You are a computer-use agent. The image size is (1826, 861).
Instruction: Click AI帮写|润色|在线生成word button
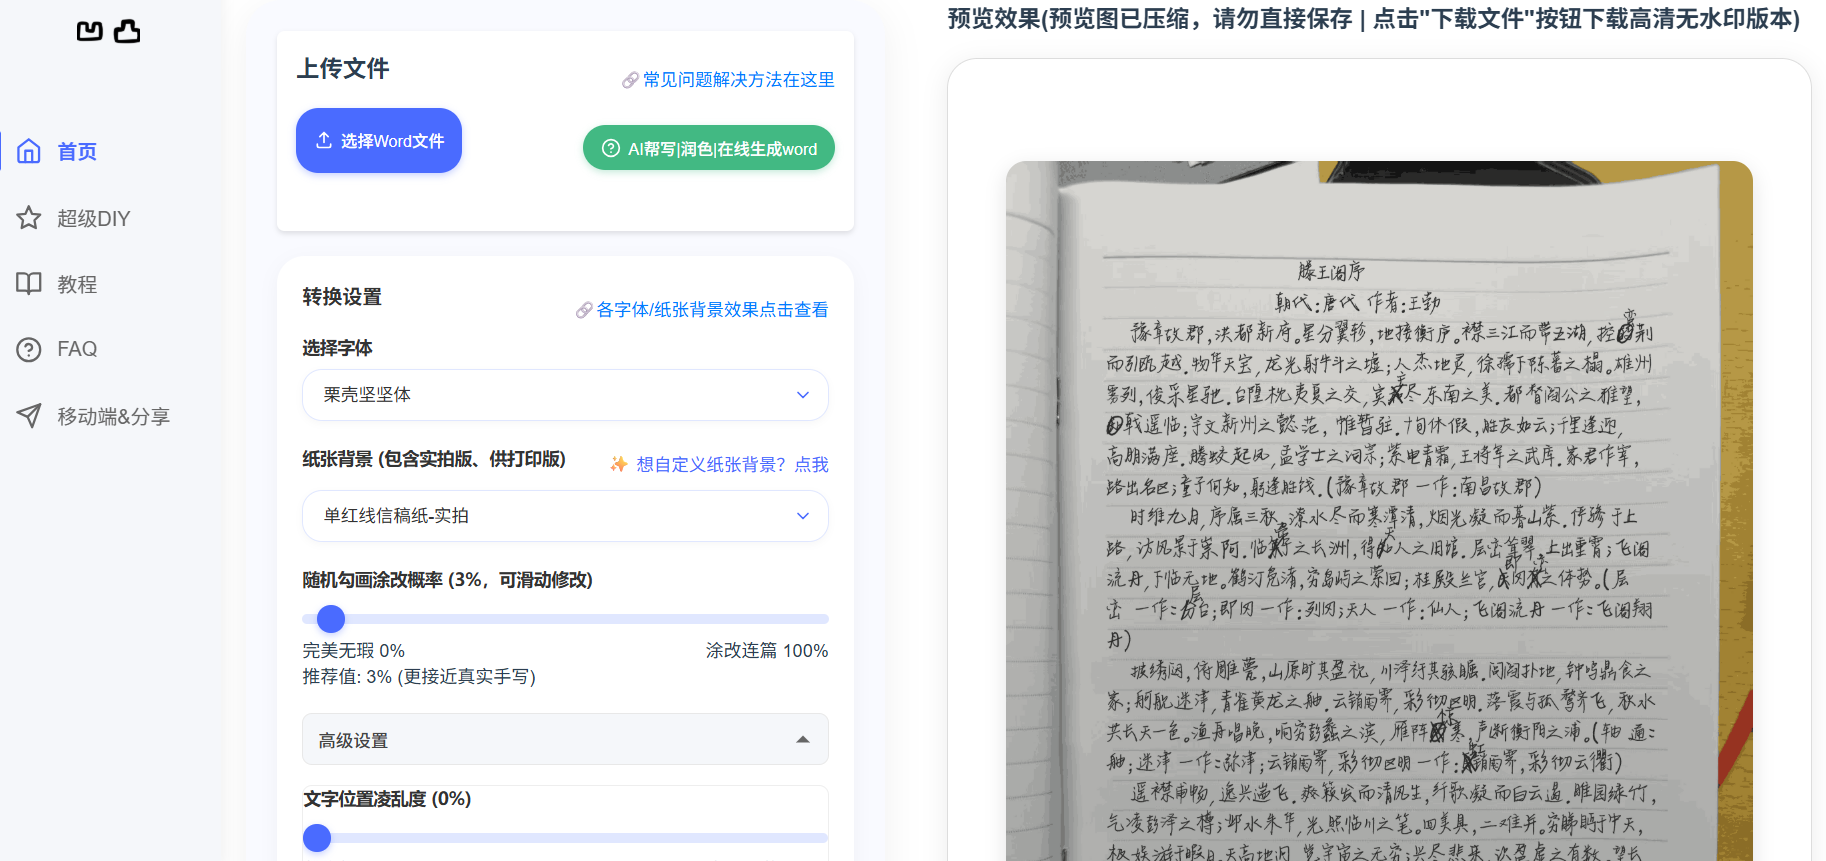point(709,148)
